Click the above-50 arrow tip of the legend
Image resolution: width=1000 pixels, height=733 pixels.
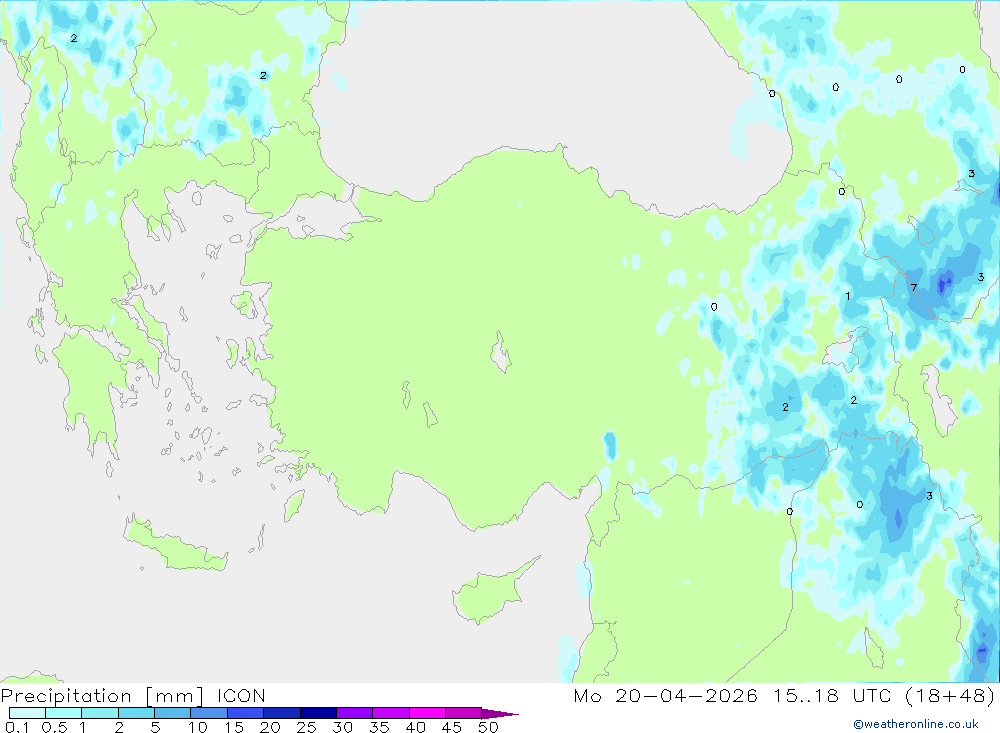[x=500, y=713]
